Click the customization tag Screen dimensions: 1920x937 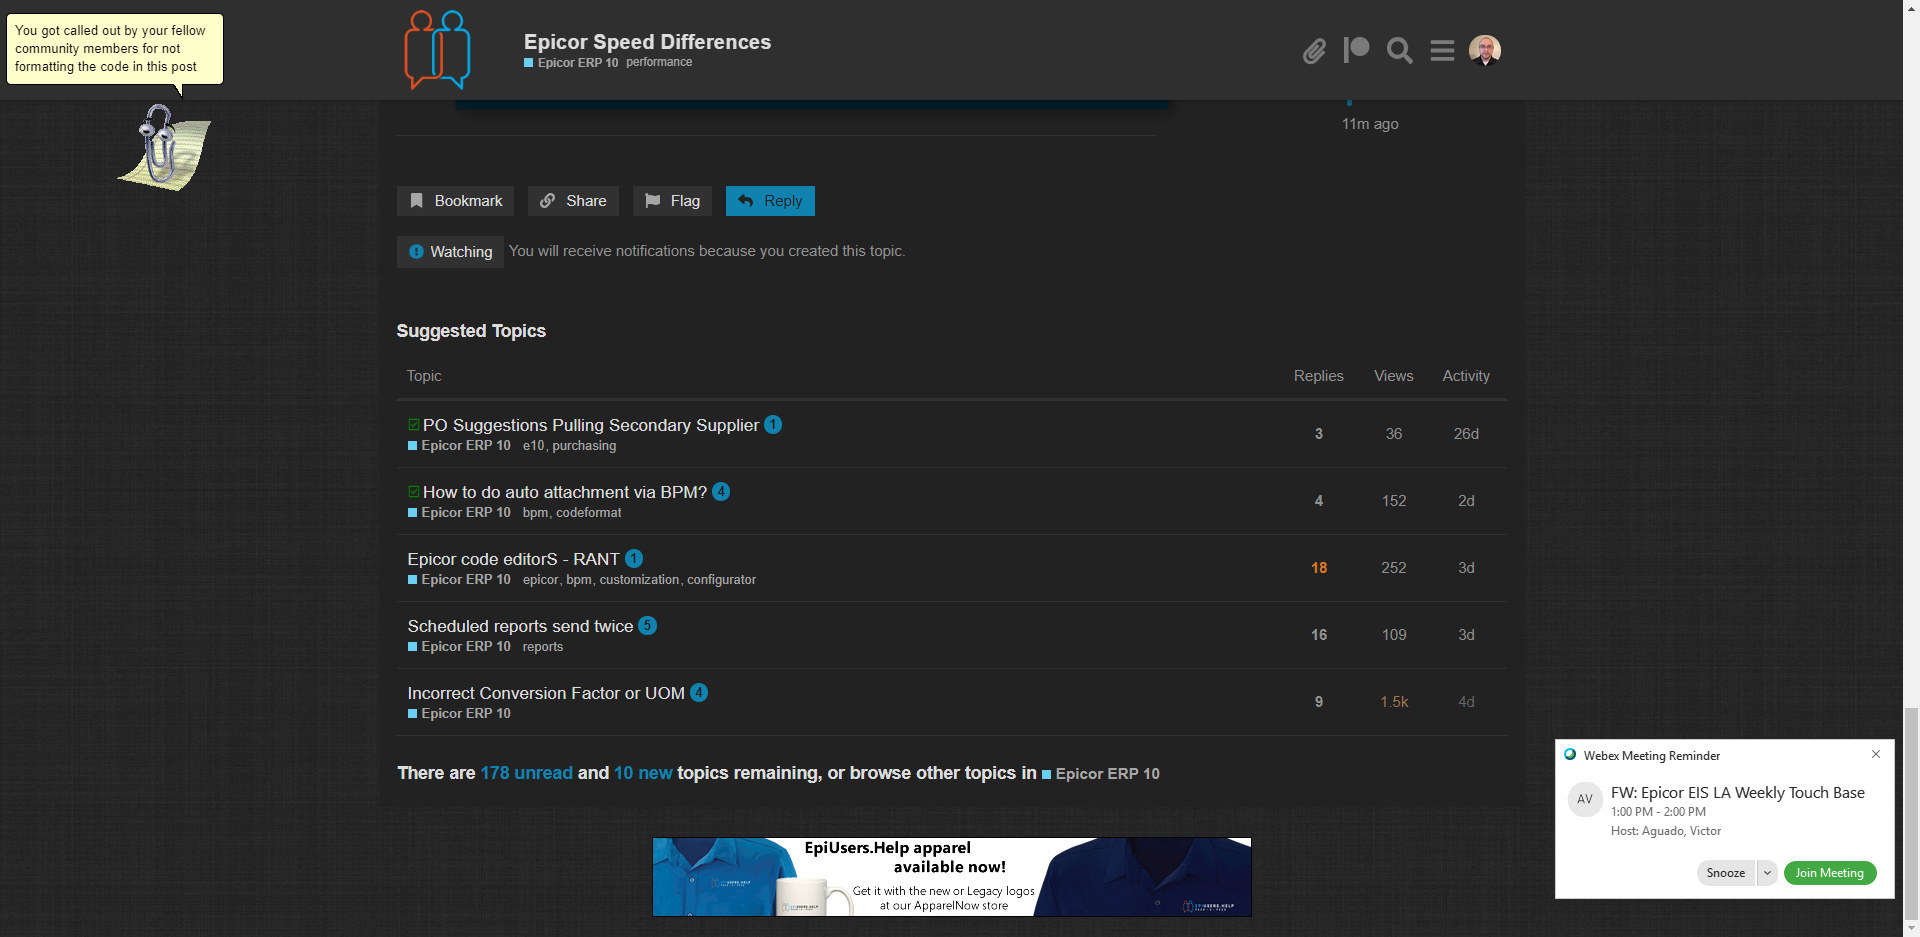[x=639, y=580]
